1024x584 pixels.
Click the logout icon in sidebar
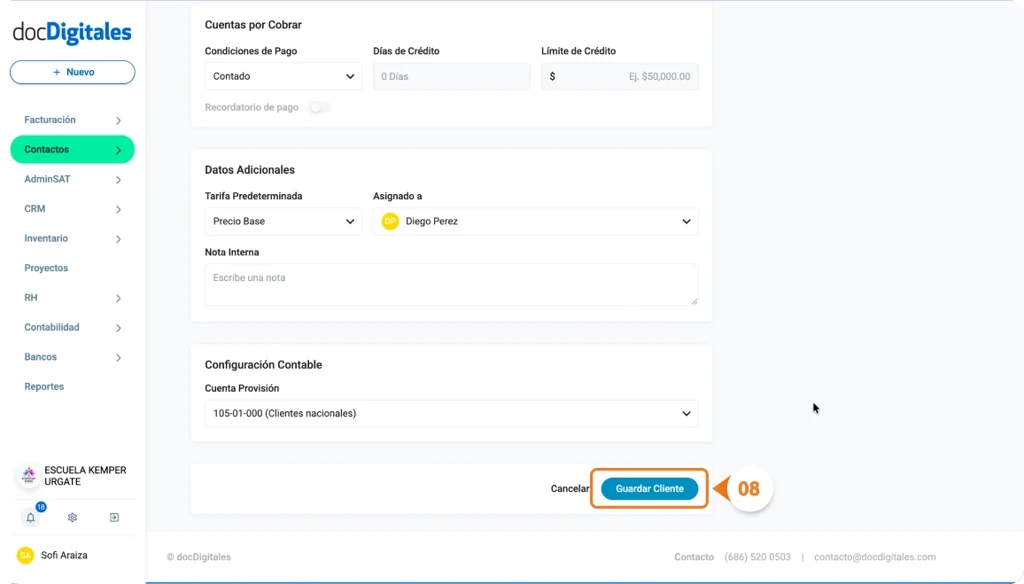(x=113, y=517)
